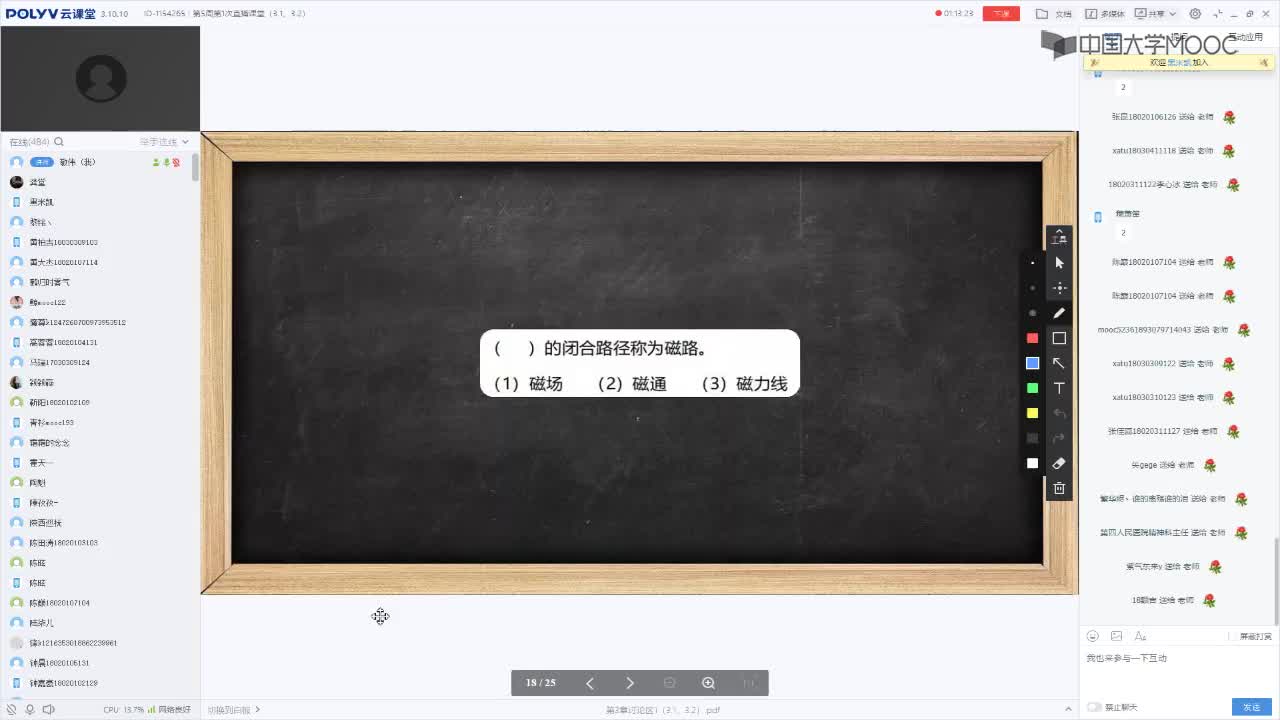
Task: Collapse the drawing tools panel
Action: click(1059, 237)
